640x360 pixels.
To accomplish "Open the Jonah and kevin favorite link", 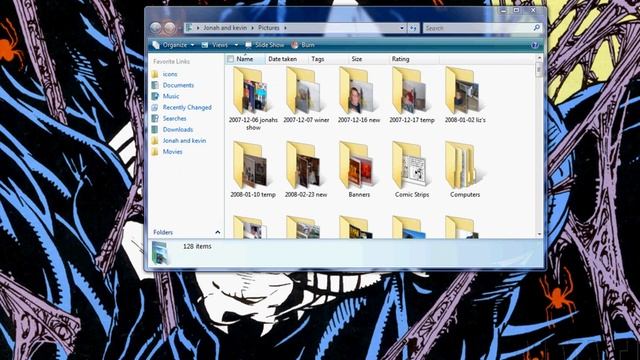I will pyautogui.click(x=184, y=140).
